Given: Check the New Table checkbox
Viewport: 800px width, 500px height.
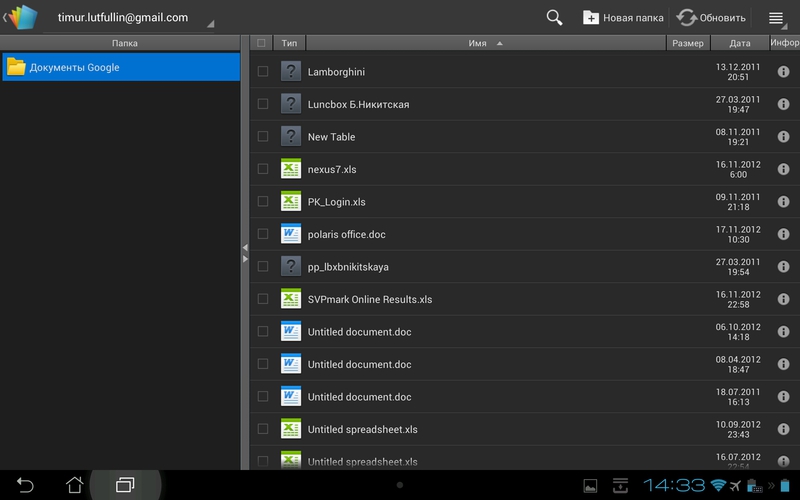Looking at the screenshot, I should pos(263,136).
